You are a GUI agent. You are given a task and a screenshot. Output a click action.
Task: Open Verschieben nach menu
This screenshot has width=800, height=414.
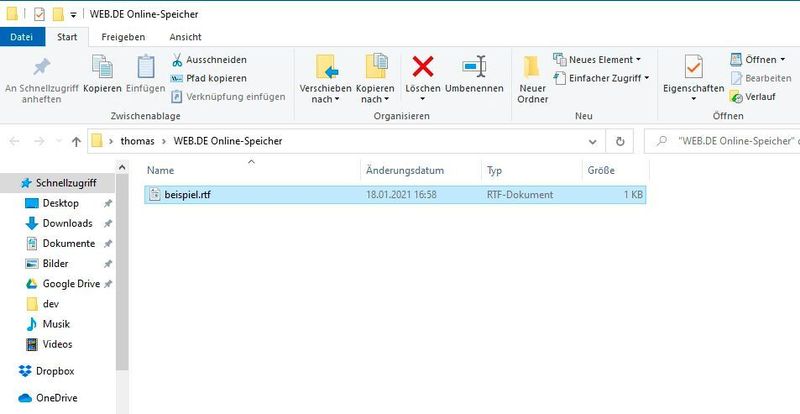point(326,80)
